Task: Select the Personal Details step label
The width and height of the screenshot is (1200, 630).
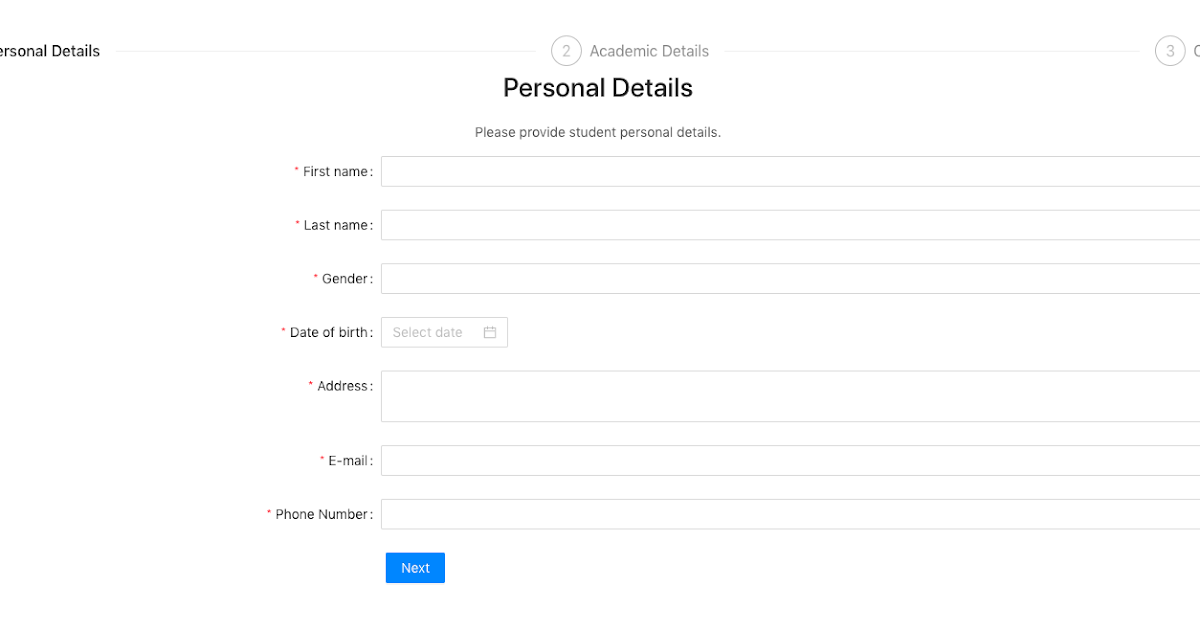Action: pyautogui.click(x=50, y=51)
